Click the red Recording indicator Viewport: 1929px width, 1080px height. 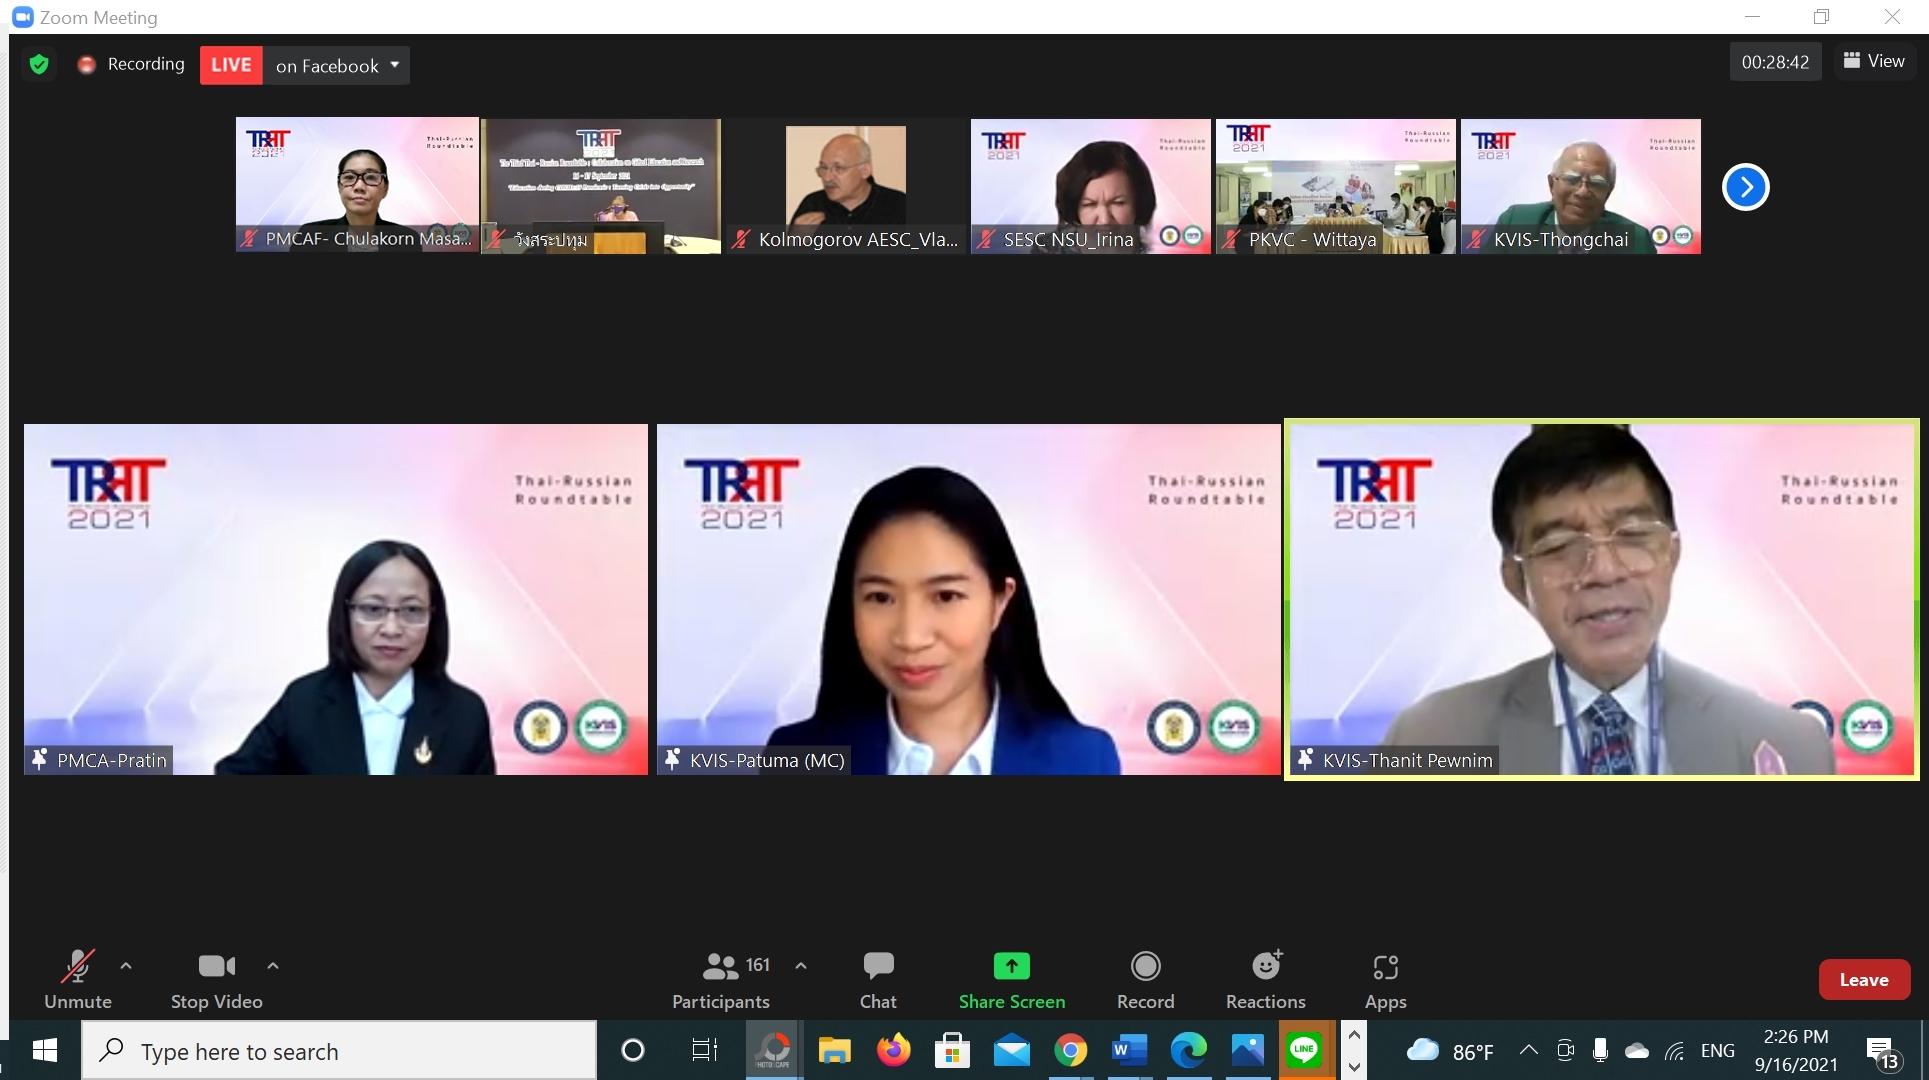pyautogui.click(x=132, y=64)
